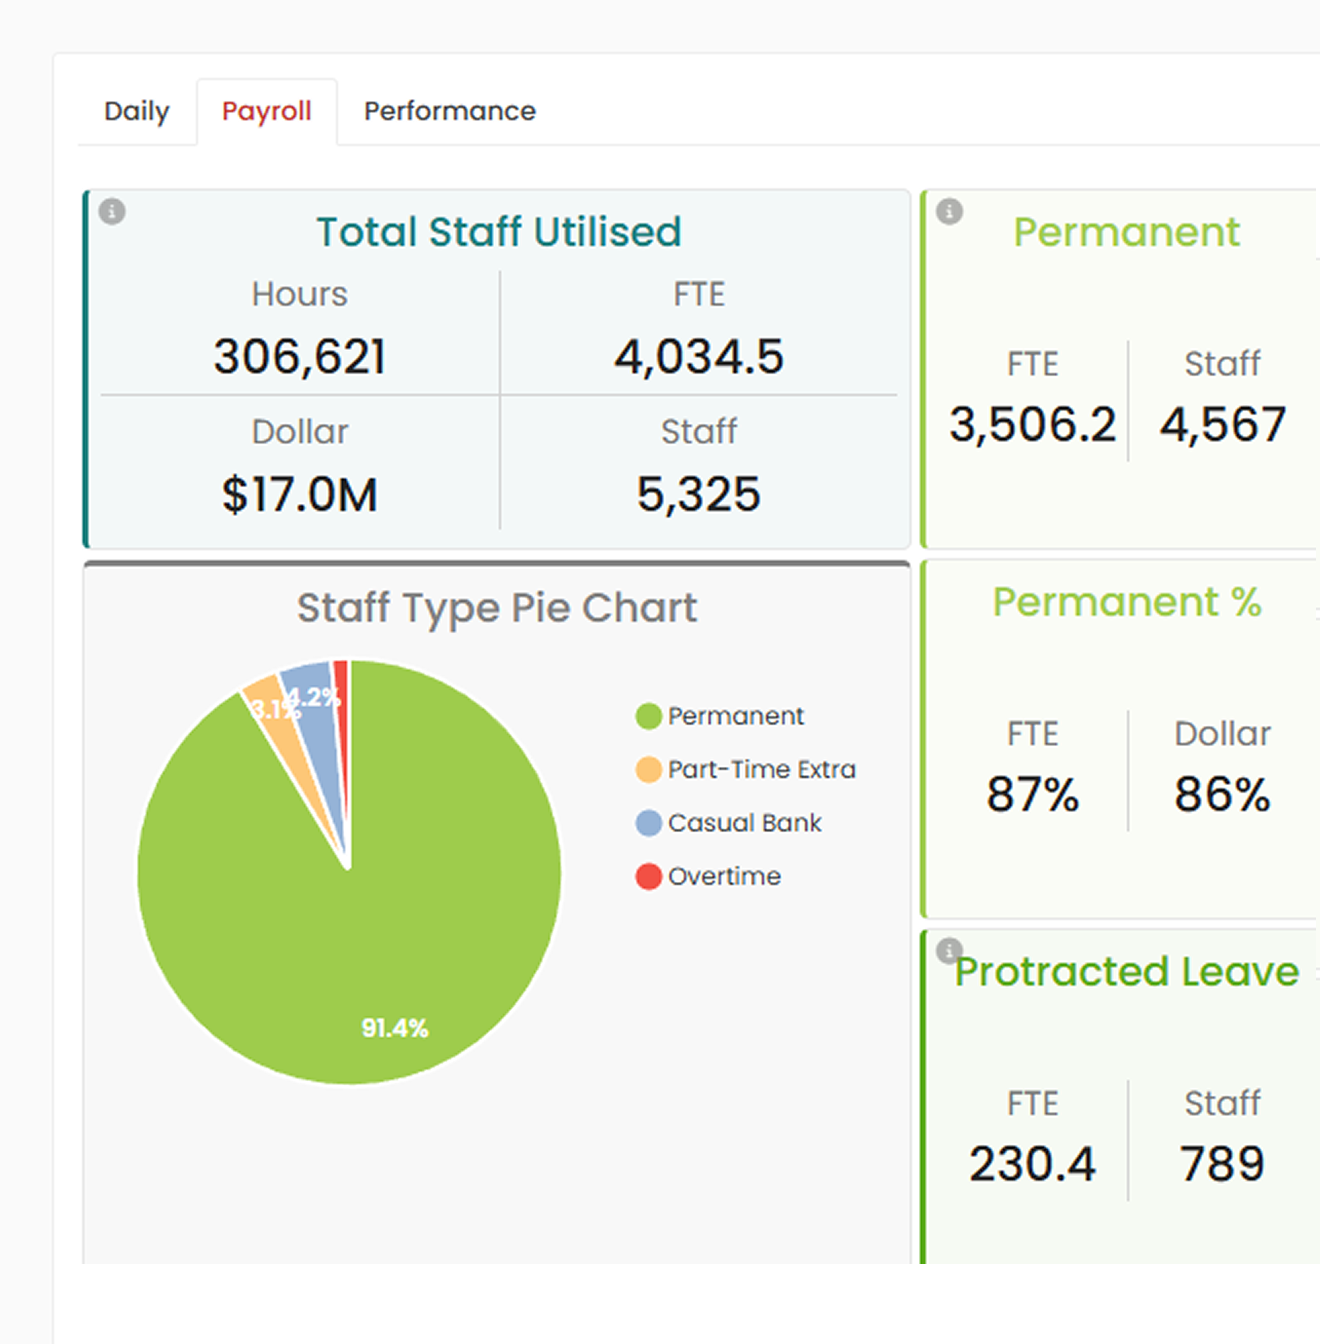1320x1344 pixels.
Task: Click the Dollar value $17.0M
Action: 300,495
